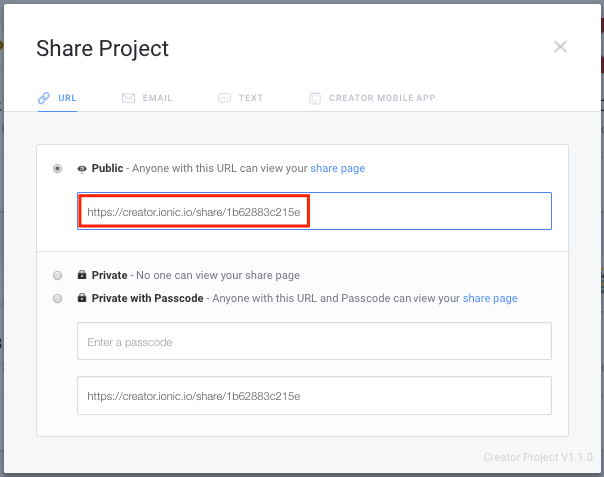
Task: Click the Creator app logo icon
Action: click(x=315, y=99)
